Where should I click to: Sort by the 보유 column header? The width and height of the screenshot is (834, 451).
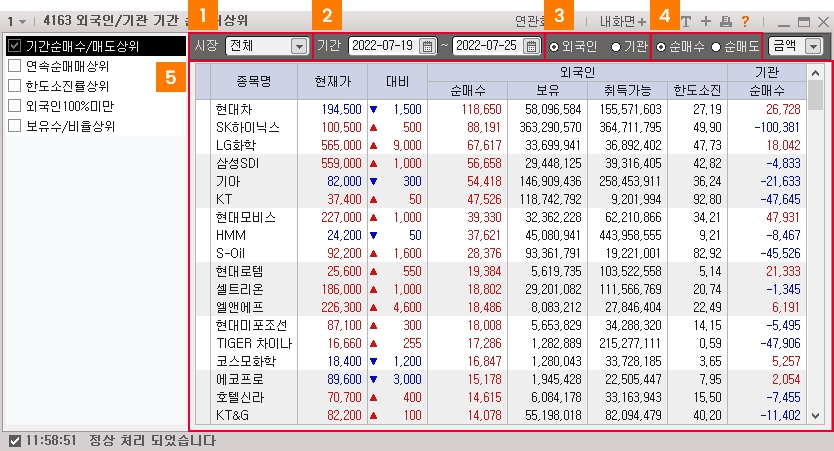click(547, 90)
